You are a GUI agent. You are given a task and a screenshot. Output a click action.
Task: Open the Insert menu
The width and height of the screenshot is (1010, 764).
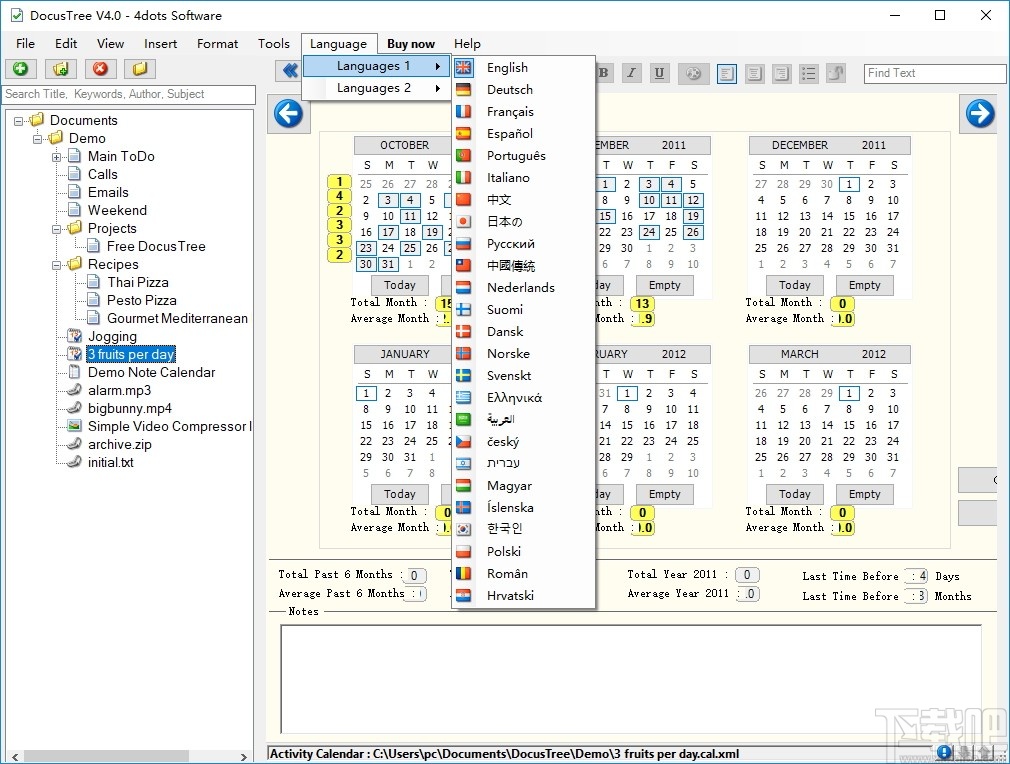point(160,44)
